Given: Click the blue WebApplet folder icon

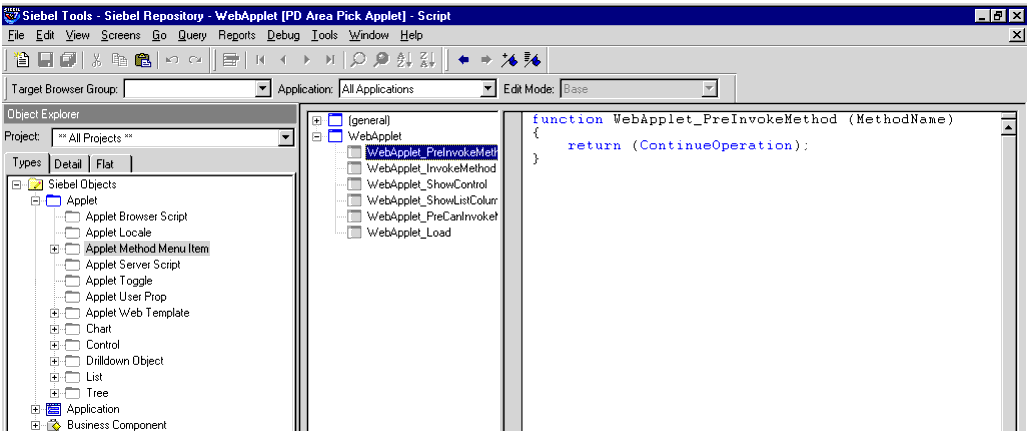Looking at the screenshot, I should click(x=335, y=136).
